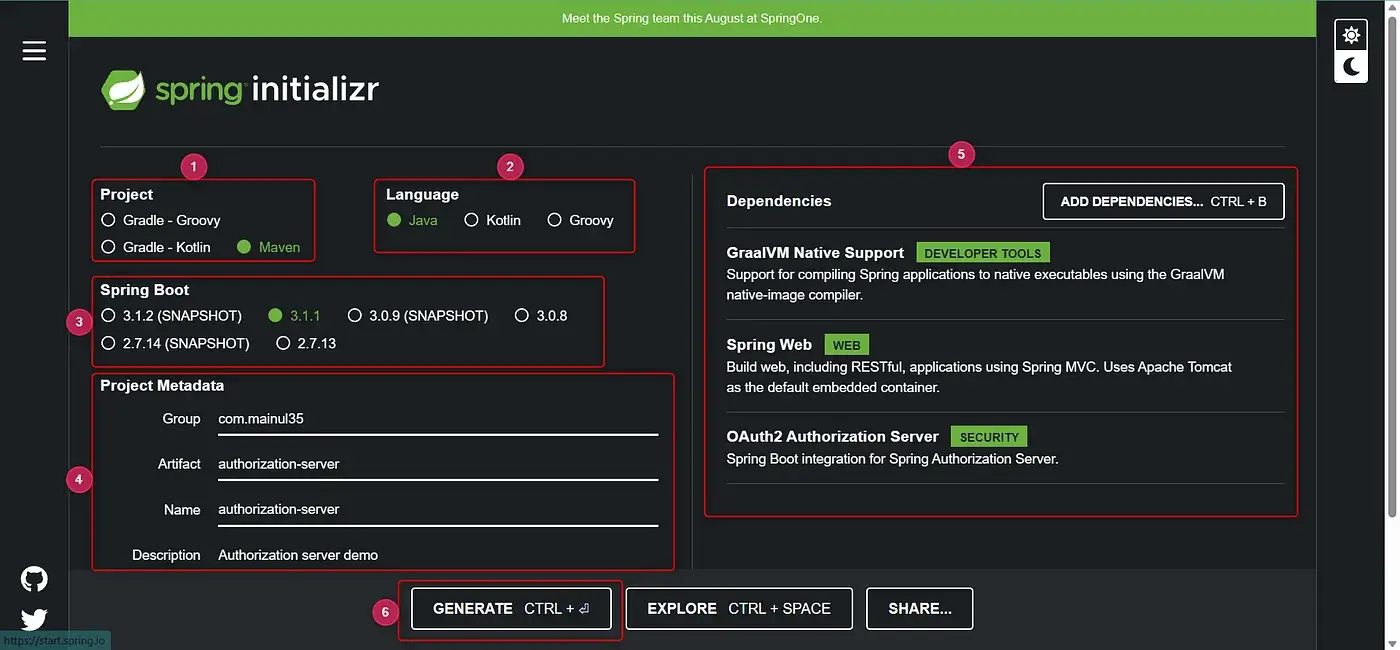The height and width of the screenshot is (650, 1400).
Task: Click the Name input field
Action: click(438, 509)
